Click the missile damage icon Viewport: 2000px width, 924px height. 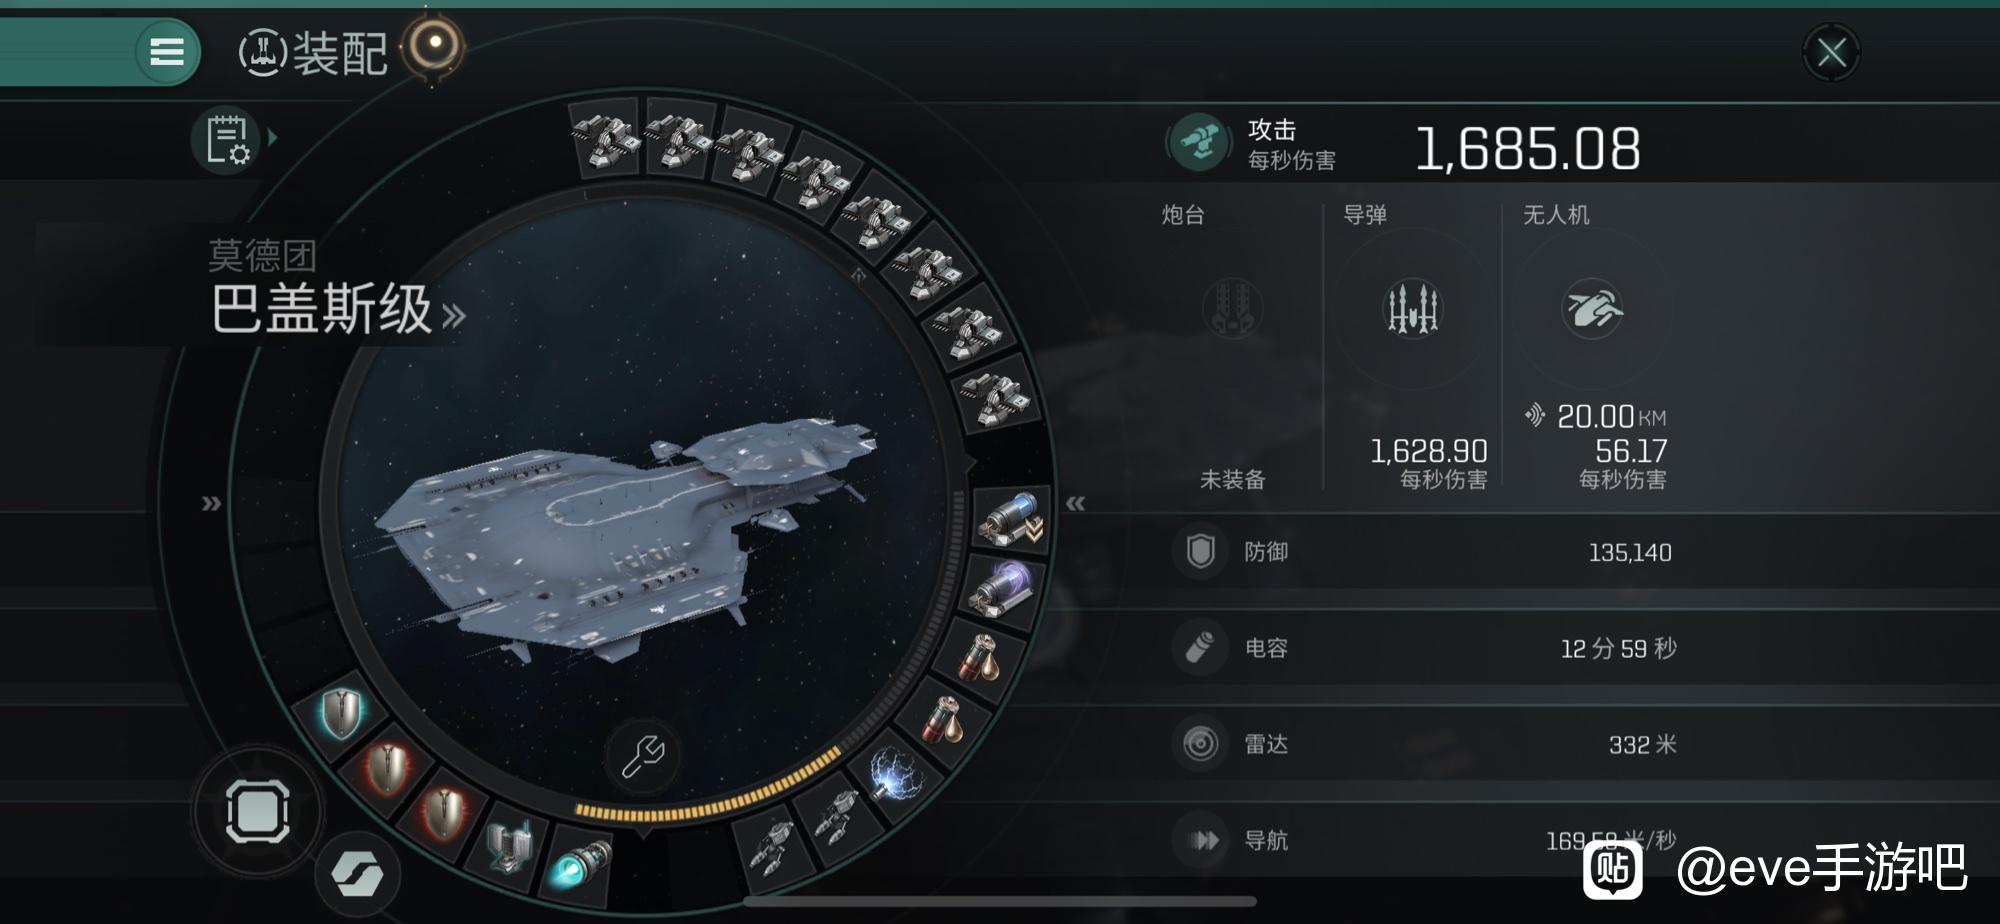point(1412,308)
